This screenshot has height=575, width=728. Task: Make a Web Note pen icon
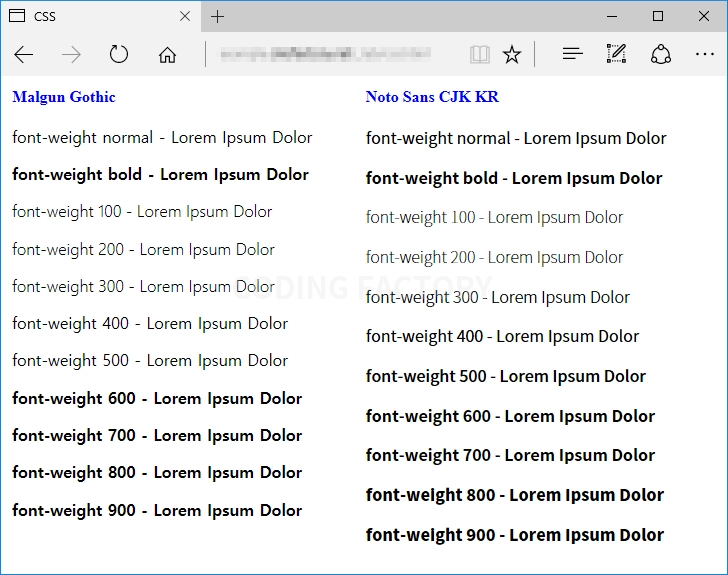click(x=616, y=54)
